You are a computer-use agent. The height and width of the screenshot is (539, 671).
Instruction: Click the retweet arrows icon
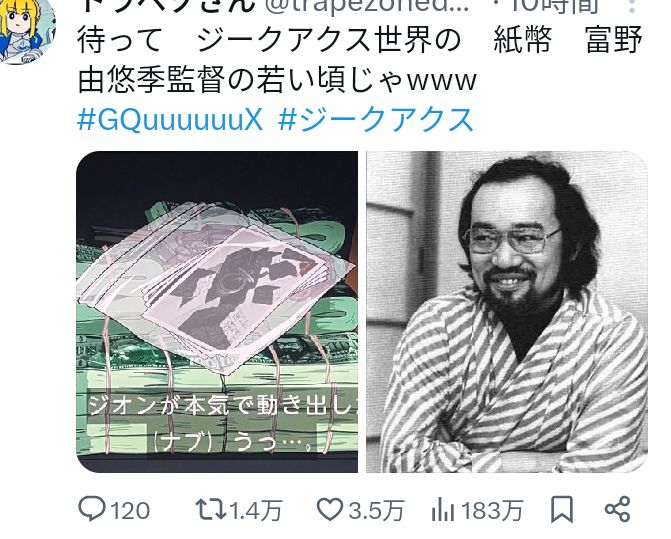211,509
